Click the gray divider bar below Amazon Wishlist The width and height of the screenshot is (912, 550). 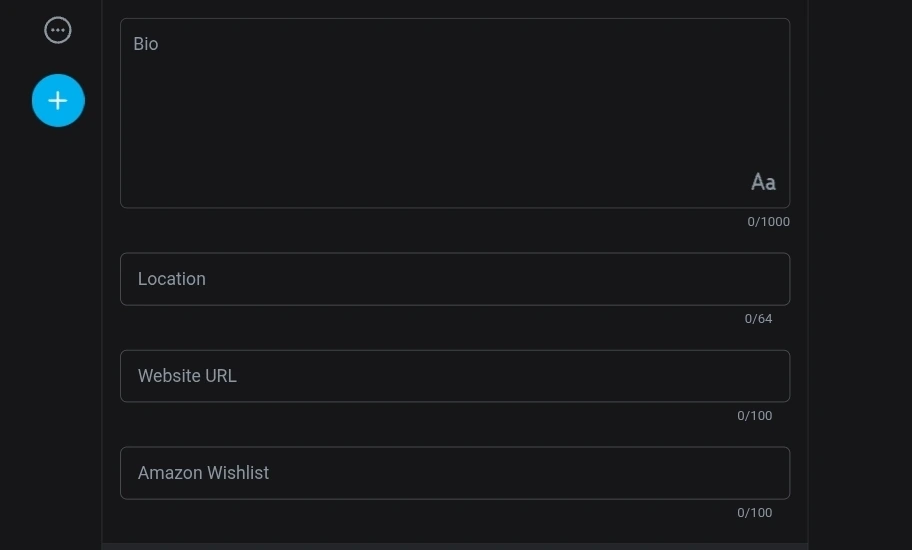[455, 546]
